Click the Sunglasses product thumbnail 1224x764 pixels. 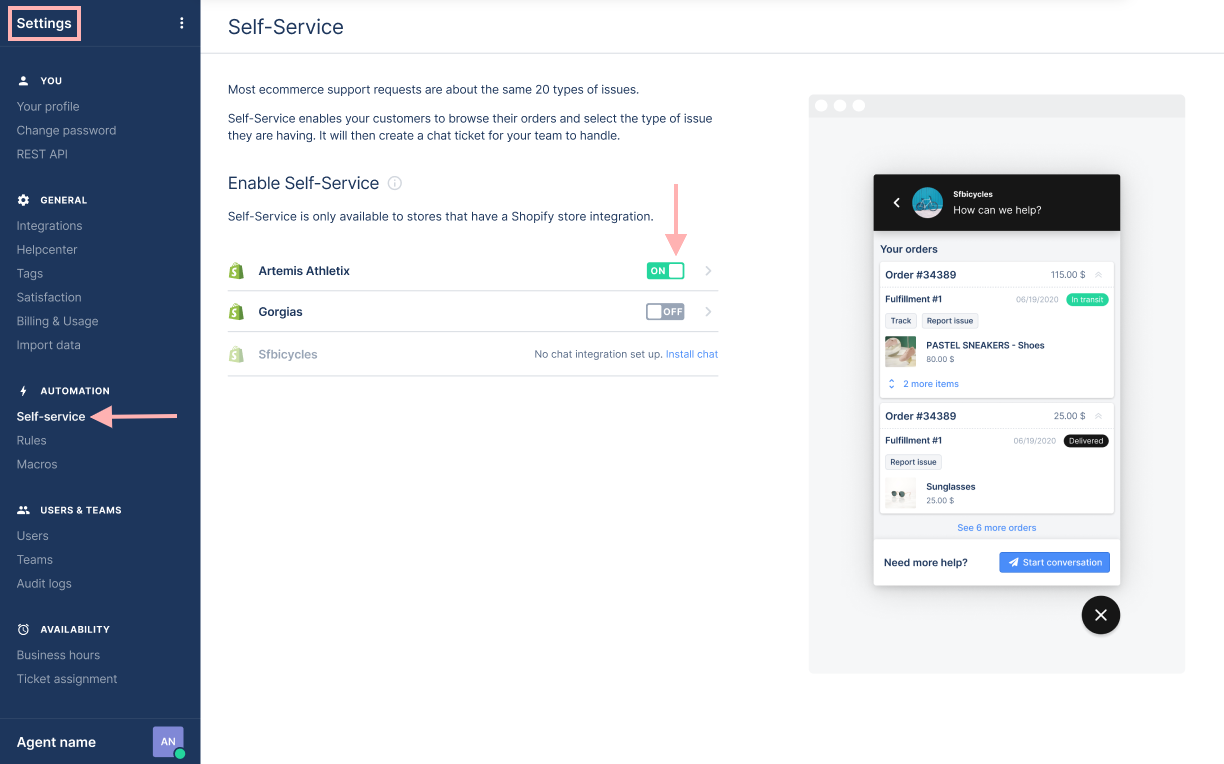[900, 493]
